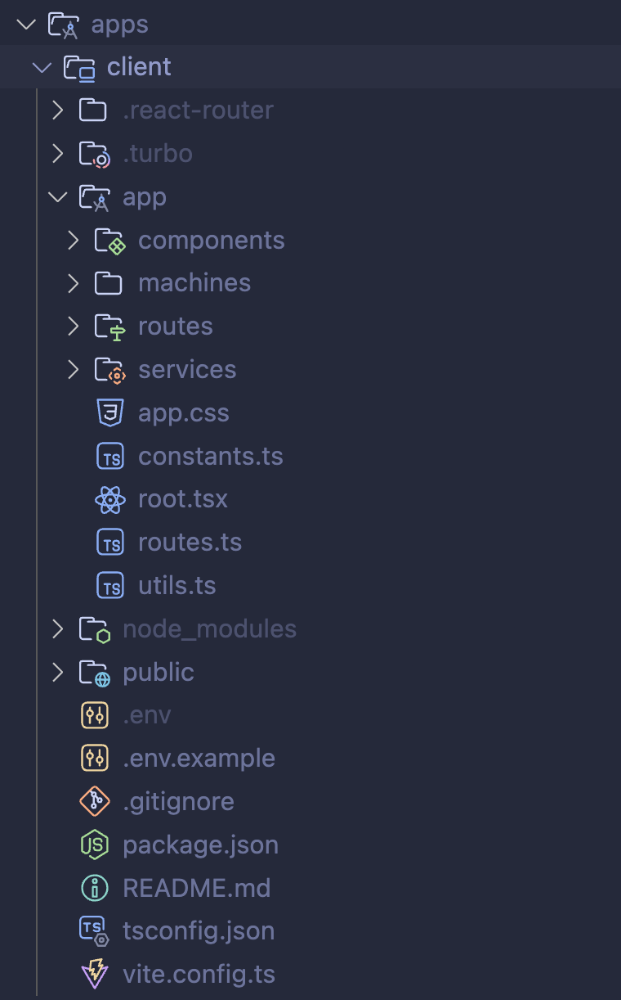The height and width of the screenshot is (1000, 621).
Task: Expand the public folder chevron
Action: point(57,672)
